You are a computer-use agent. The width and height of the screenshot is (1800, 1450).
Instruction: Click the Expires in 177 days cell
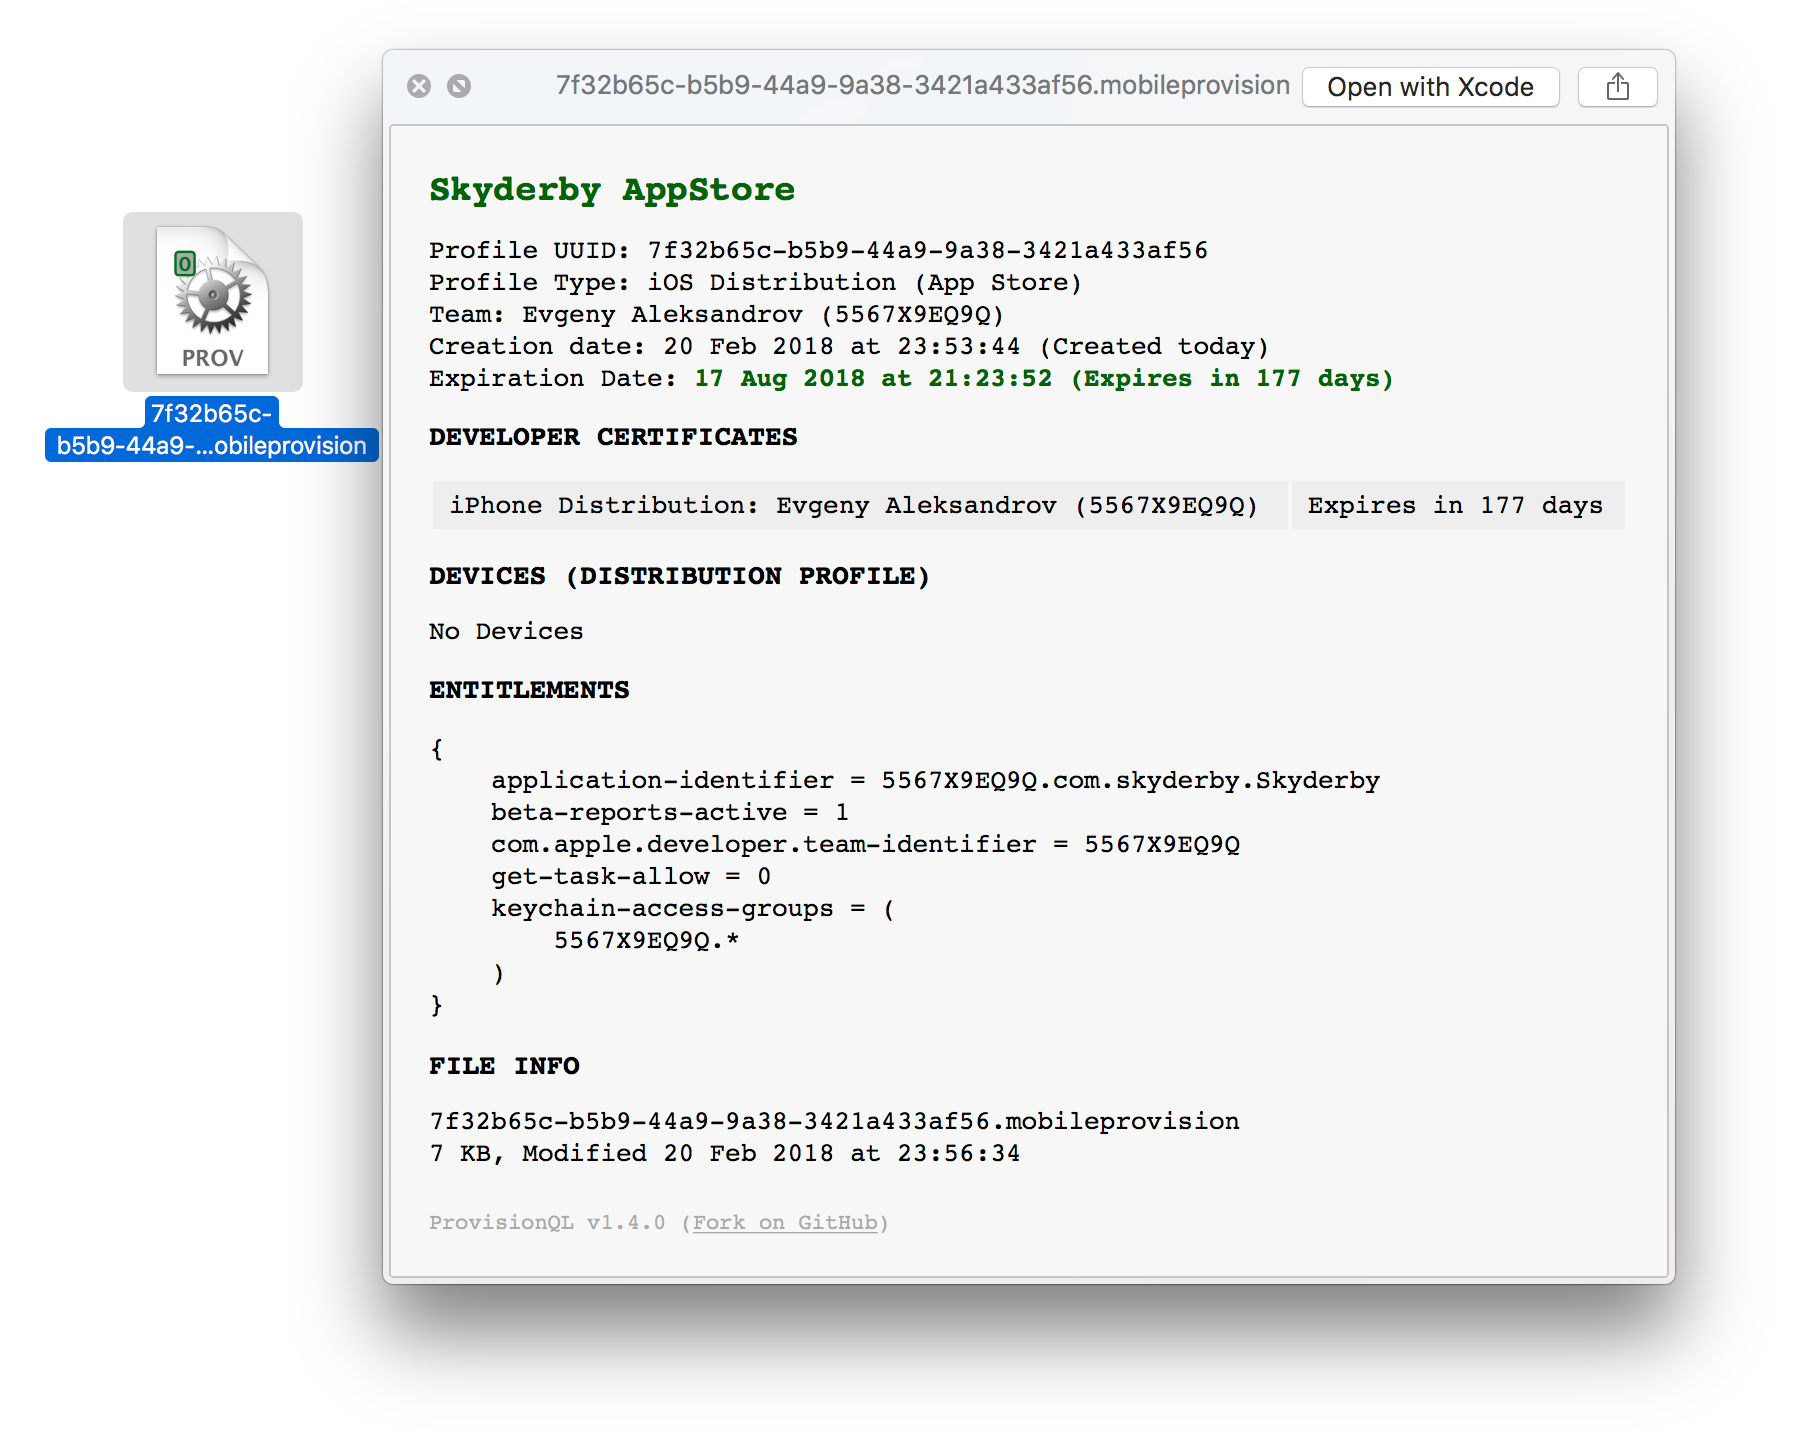pos(1453,505)
